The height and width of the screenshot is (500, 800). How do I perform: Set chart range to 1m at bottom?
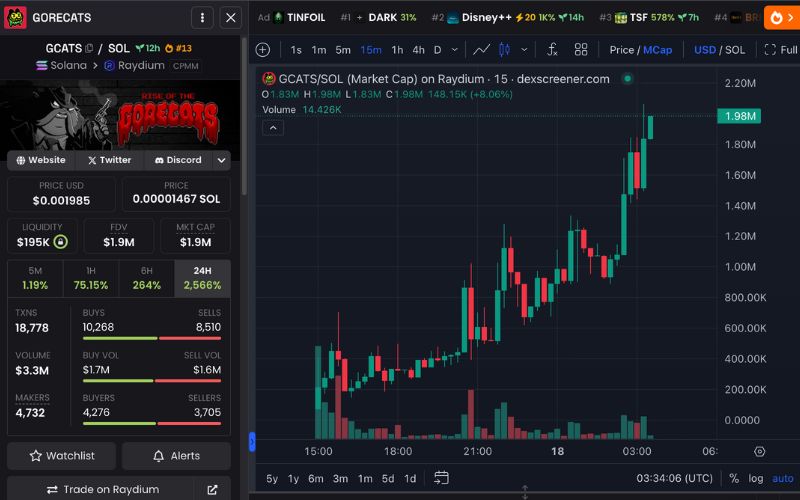(365, 479)
